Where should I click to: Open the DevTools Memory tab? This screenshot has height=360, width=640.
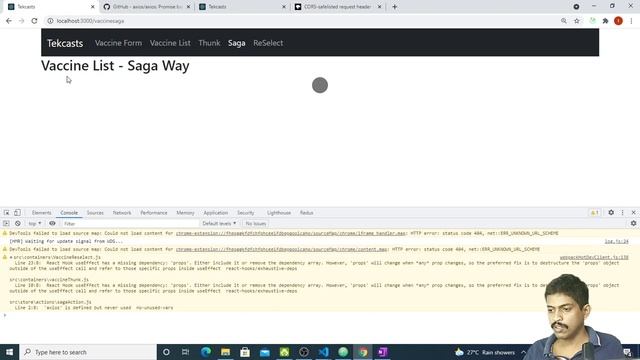click(185, 213)
